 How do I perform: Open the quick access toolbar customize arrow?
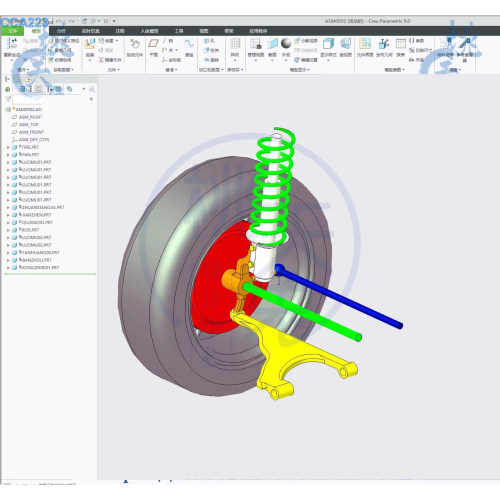tap(114, 21)
